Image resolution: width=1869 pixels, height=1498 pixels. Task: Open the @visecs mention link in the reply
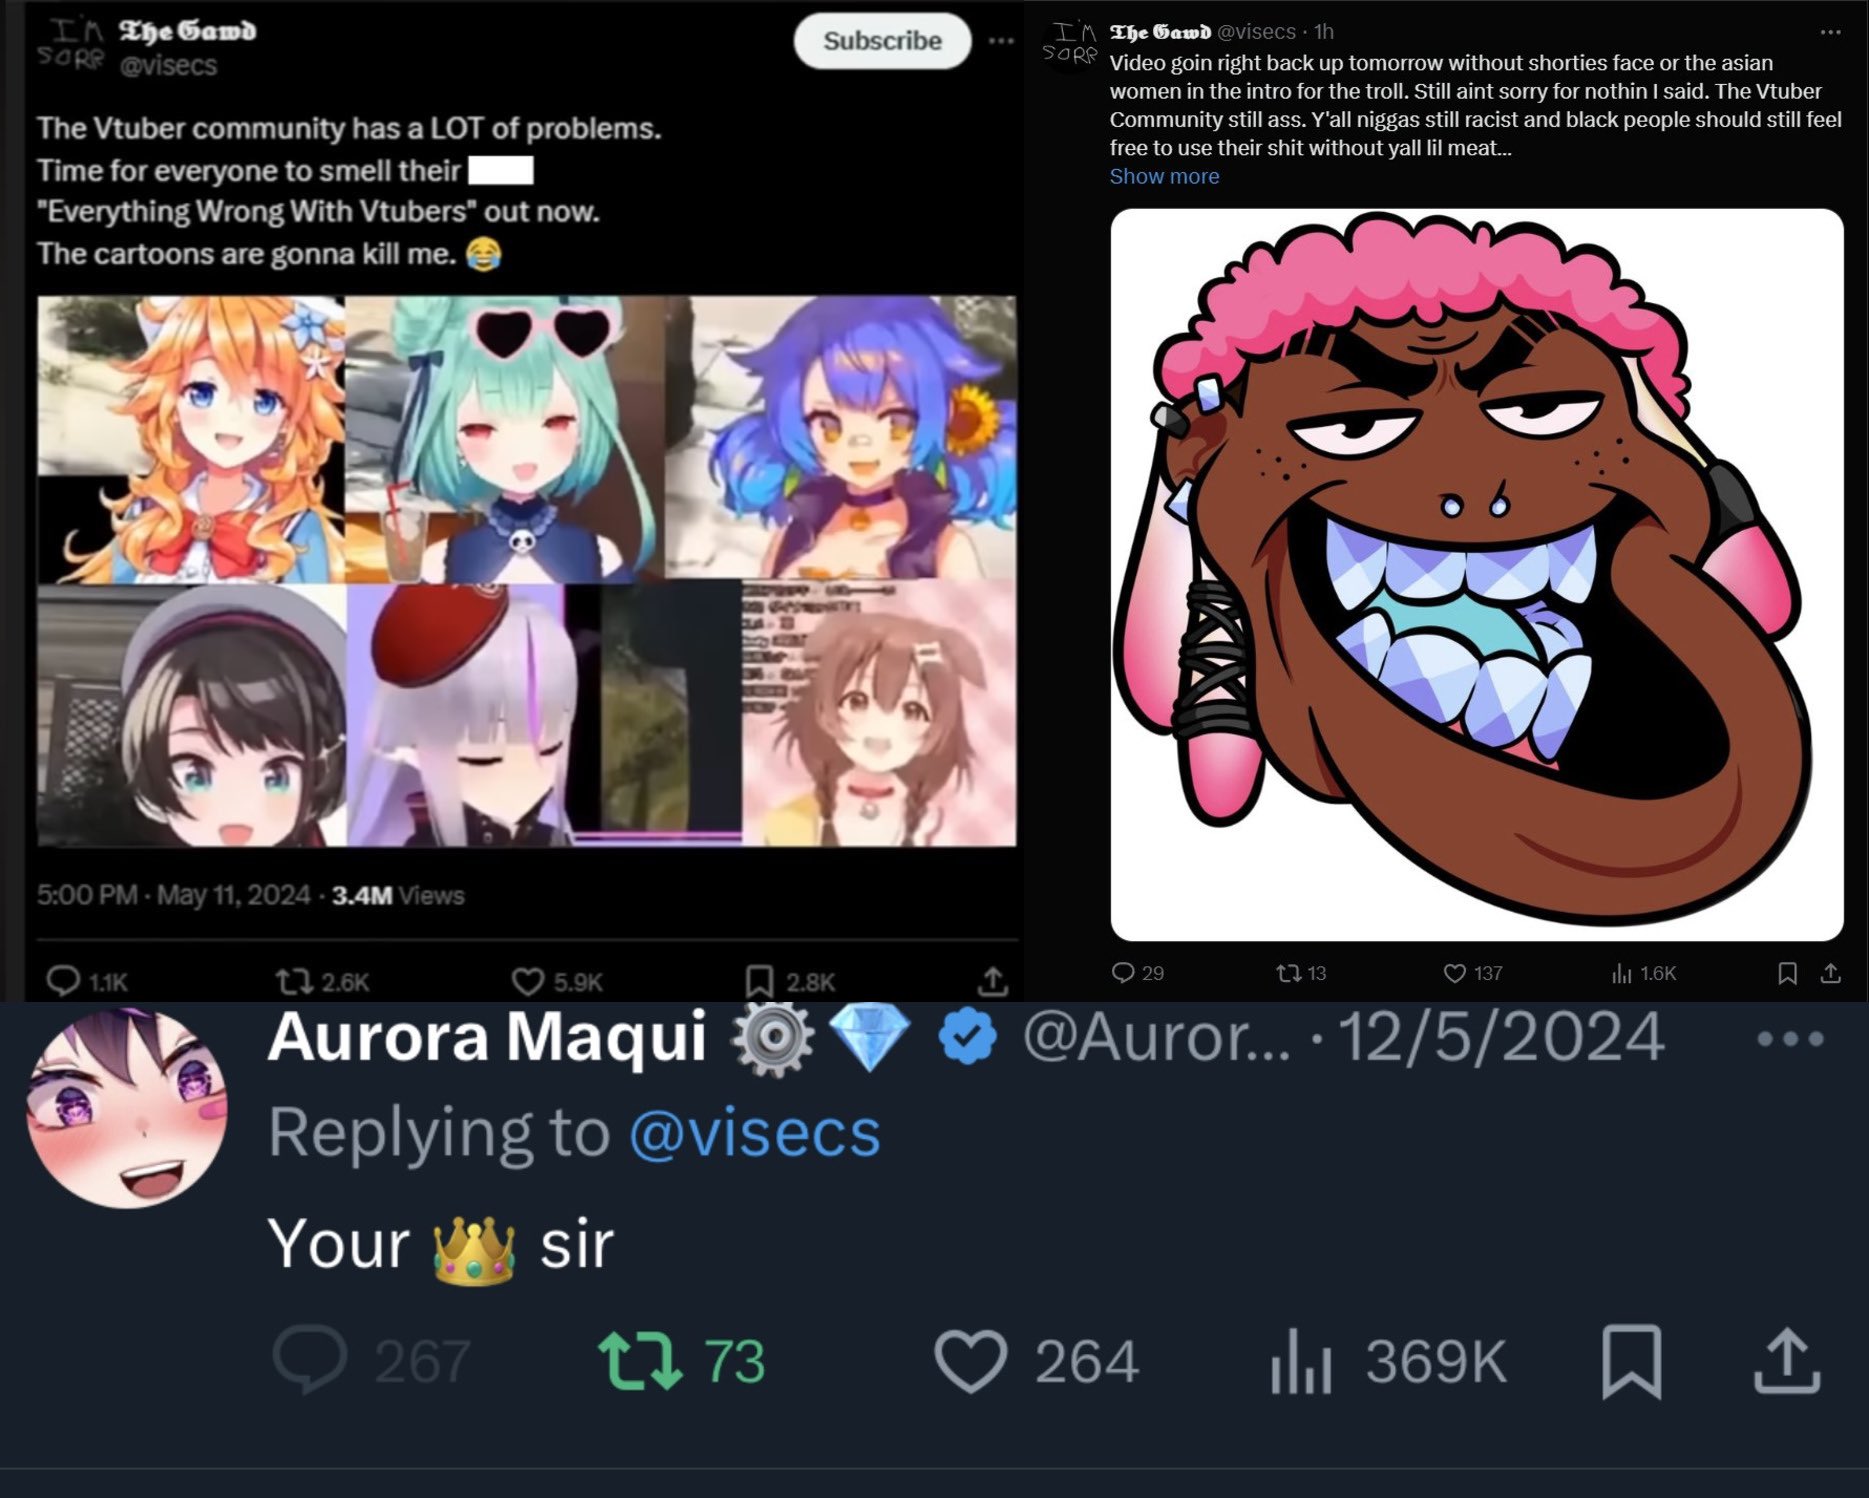point(755,1133)
